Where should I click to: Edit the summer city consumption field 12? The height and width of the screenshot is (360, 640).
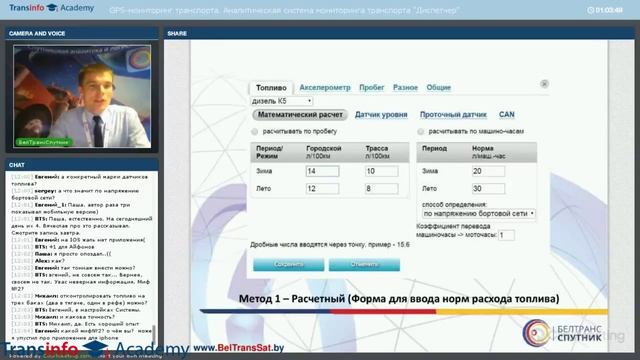pos(322,189)
